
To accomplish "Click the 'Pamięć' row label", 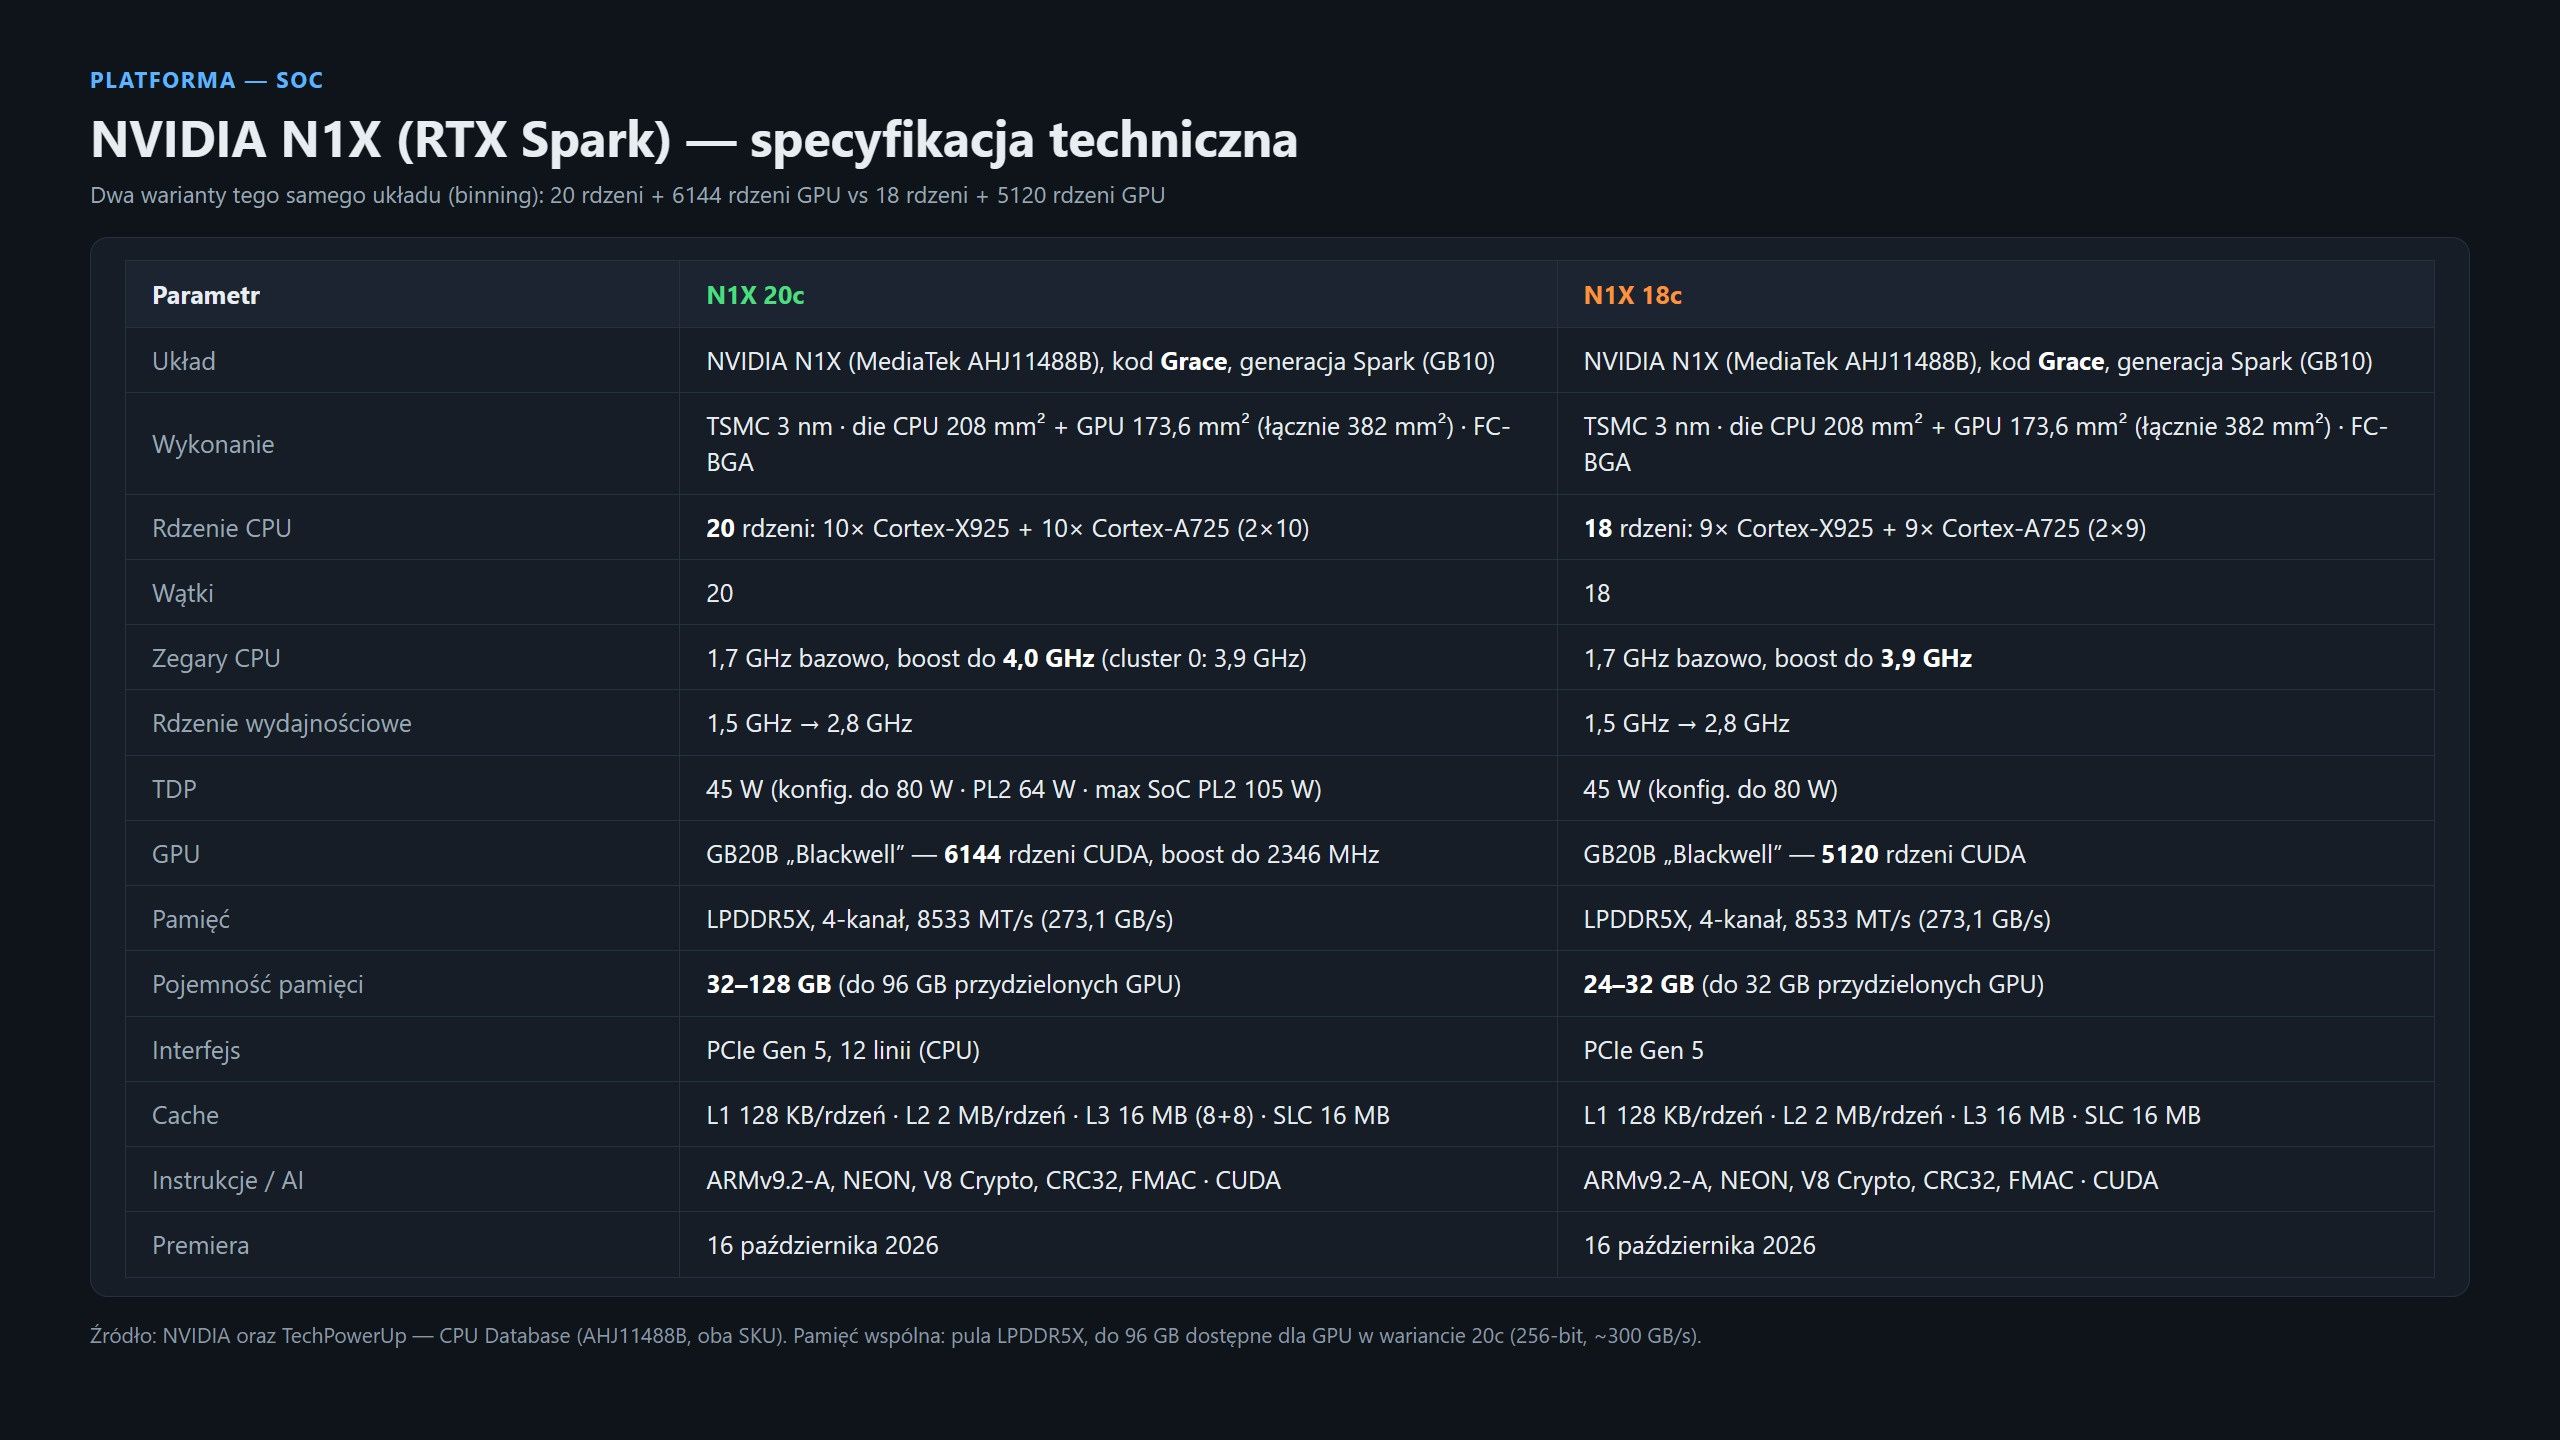I will pyautogui.click(x=190, y=919).
